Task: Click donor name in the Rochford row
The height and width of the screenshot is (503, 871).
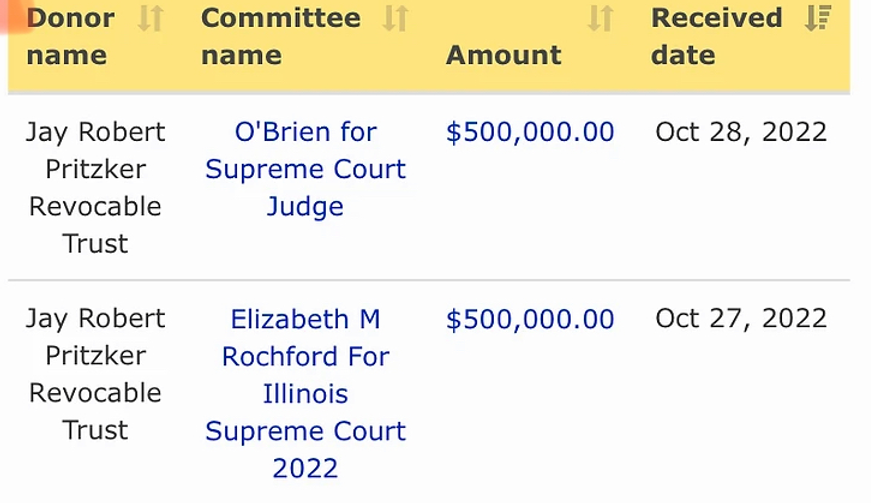Action: (95, 374)
